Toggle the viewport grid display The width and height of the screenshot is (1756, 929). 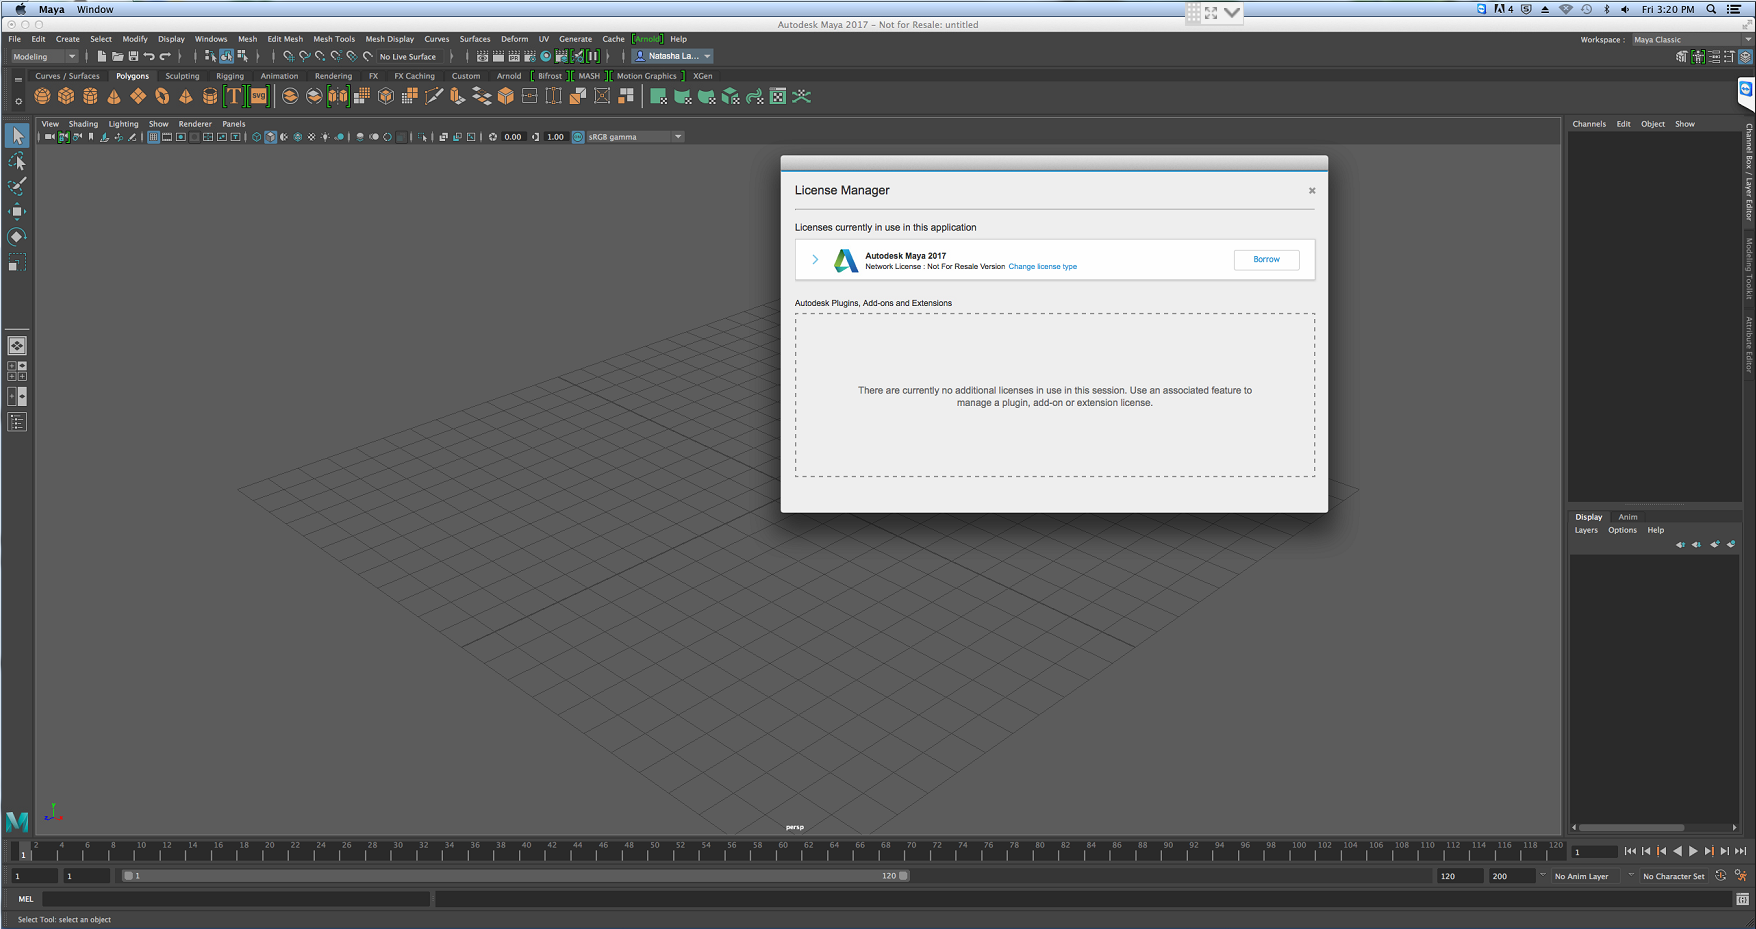[x=154, y=137]
